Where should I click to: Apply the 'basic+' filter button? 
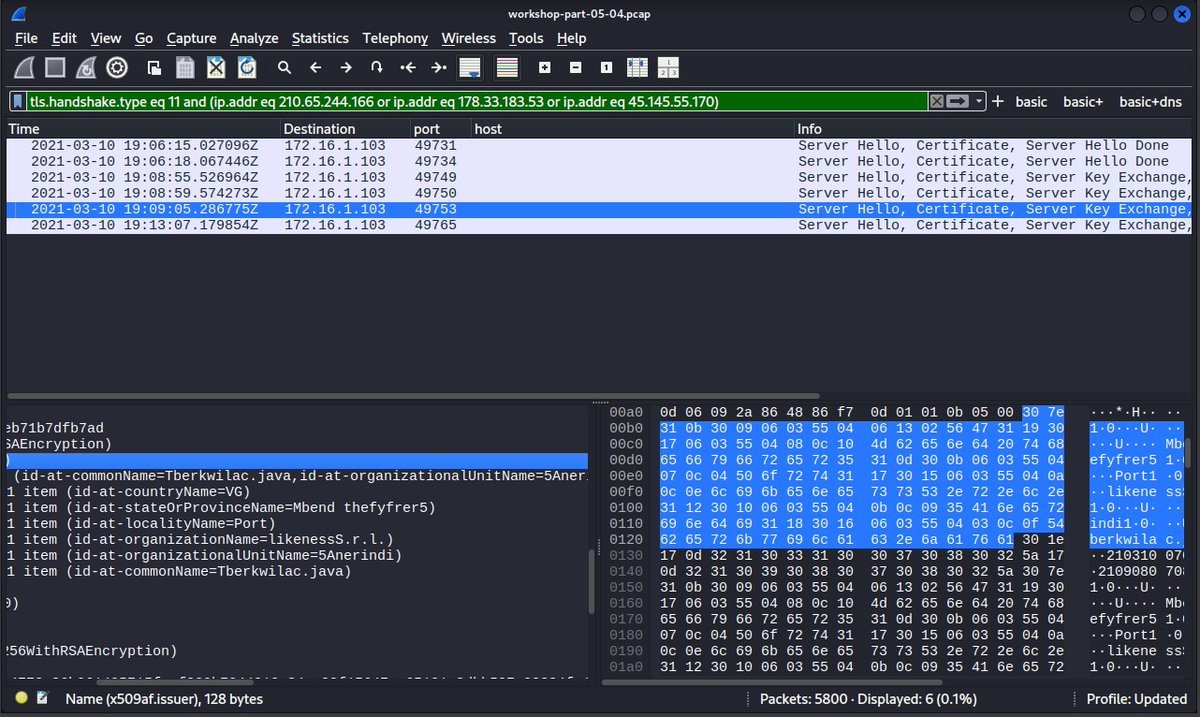click(x=1083, y=101)
